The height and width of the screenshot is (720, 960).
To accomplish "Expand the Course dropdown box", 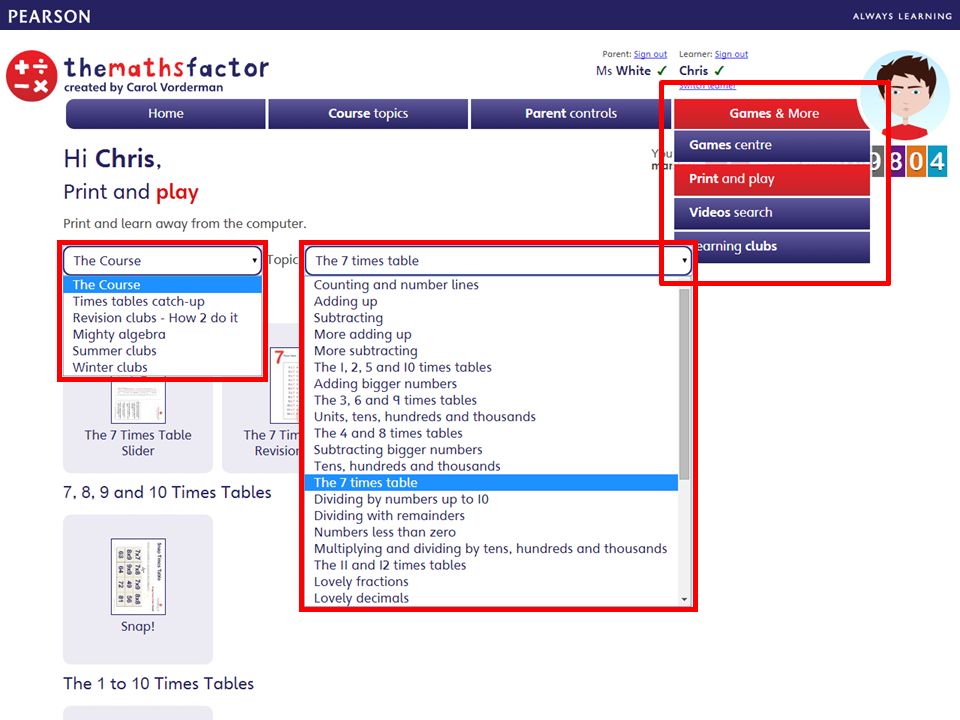I will (x=162, y=261).
